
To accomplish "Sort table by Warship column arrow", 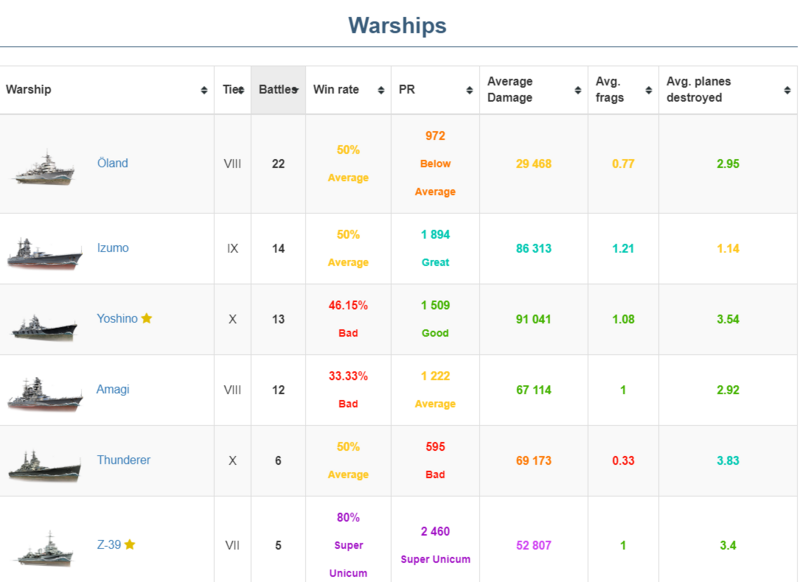I will tap(204, 90).
